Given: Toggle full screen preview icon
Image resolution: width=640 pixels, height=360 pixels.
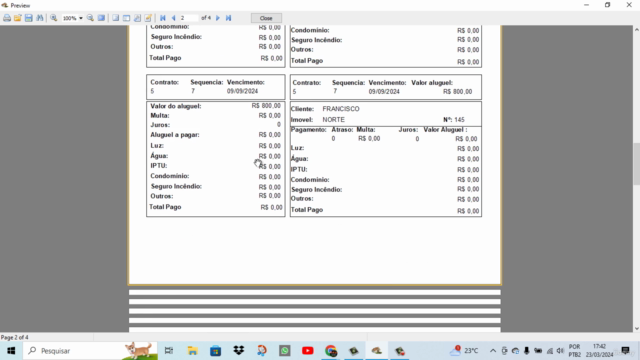Looking at the screenshot, I should click(101, 18).
